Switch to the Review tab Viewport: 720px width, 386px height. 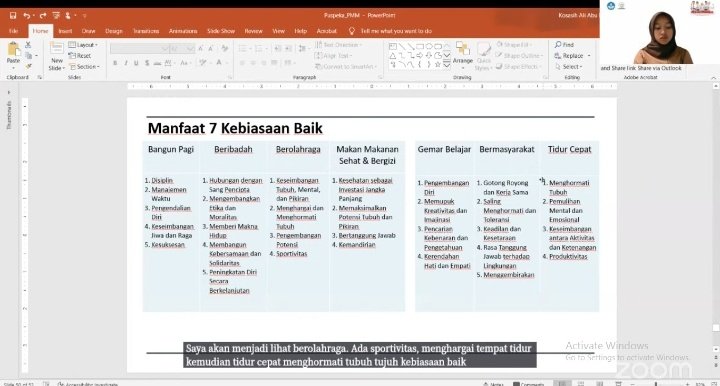point(253,31)
